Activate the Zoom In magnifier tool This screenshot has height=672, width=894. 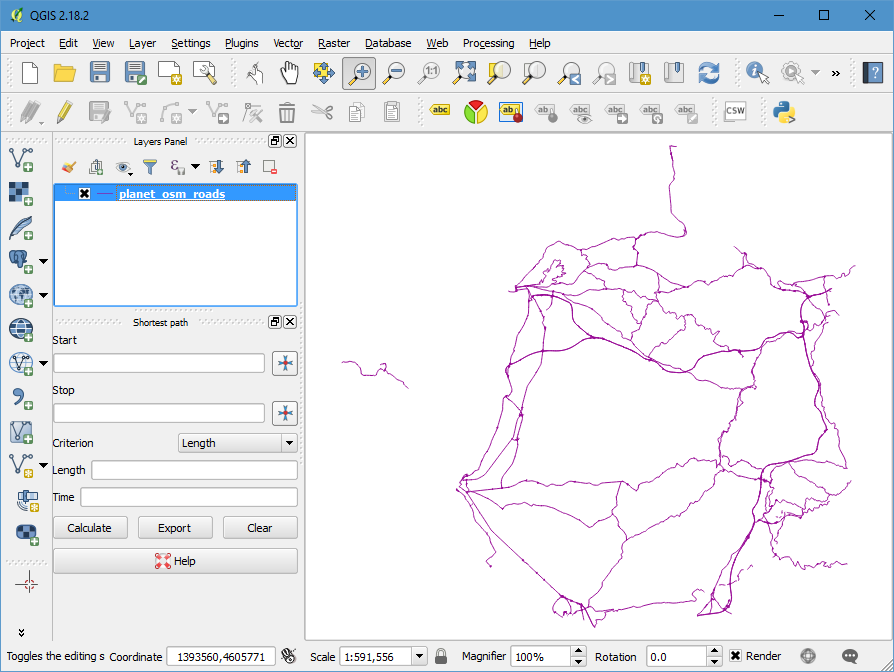[x=359, y=73]
